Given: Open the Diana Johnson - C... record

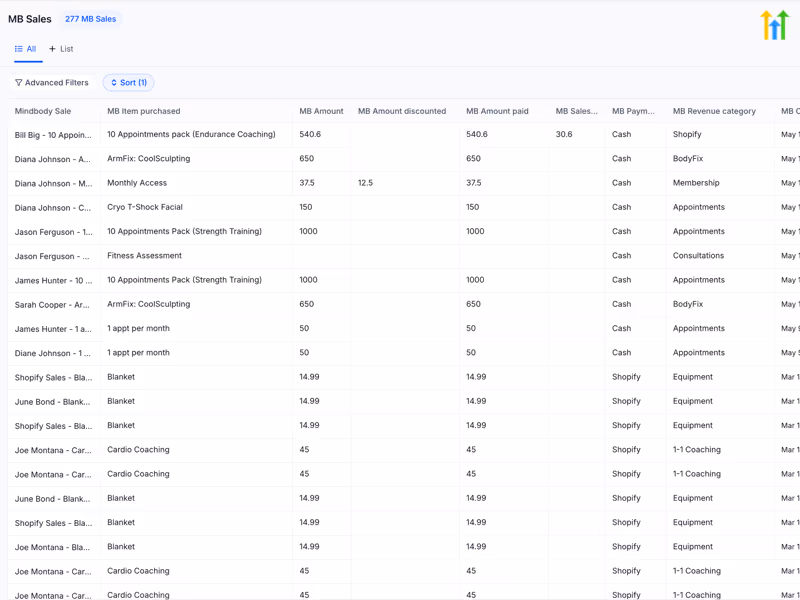Looking at the screenshot, I should [53, 208].
